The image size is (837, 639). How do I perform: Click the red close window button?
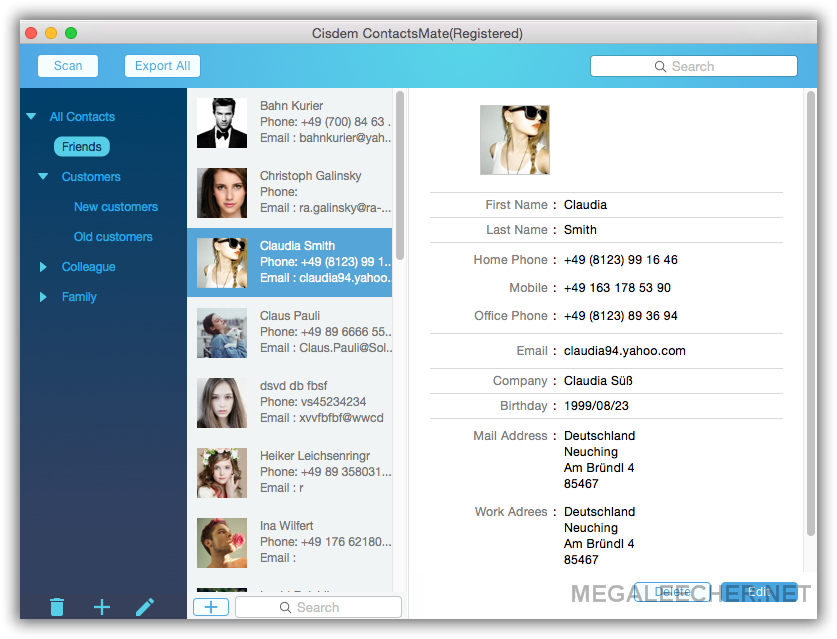[31, 33]
